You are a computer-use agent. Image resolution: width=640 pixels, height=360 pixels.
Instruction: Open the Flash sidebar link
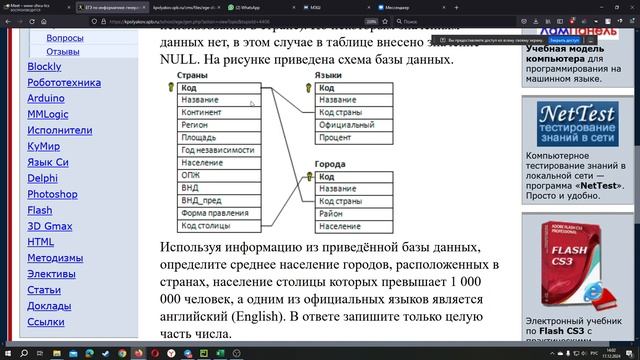pyautogui.click(x=40, y=210)
